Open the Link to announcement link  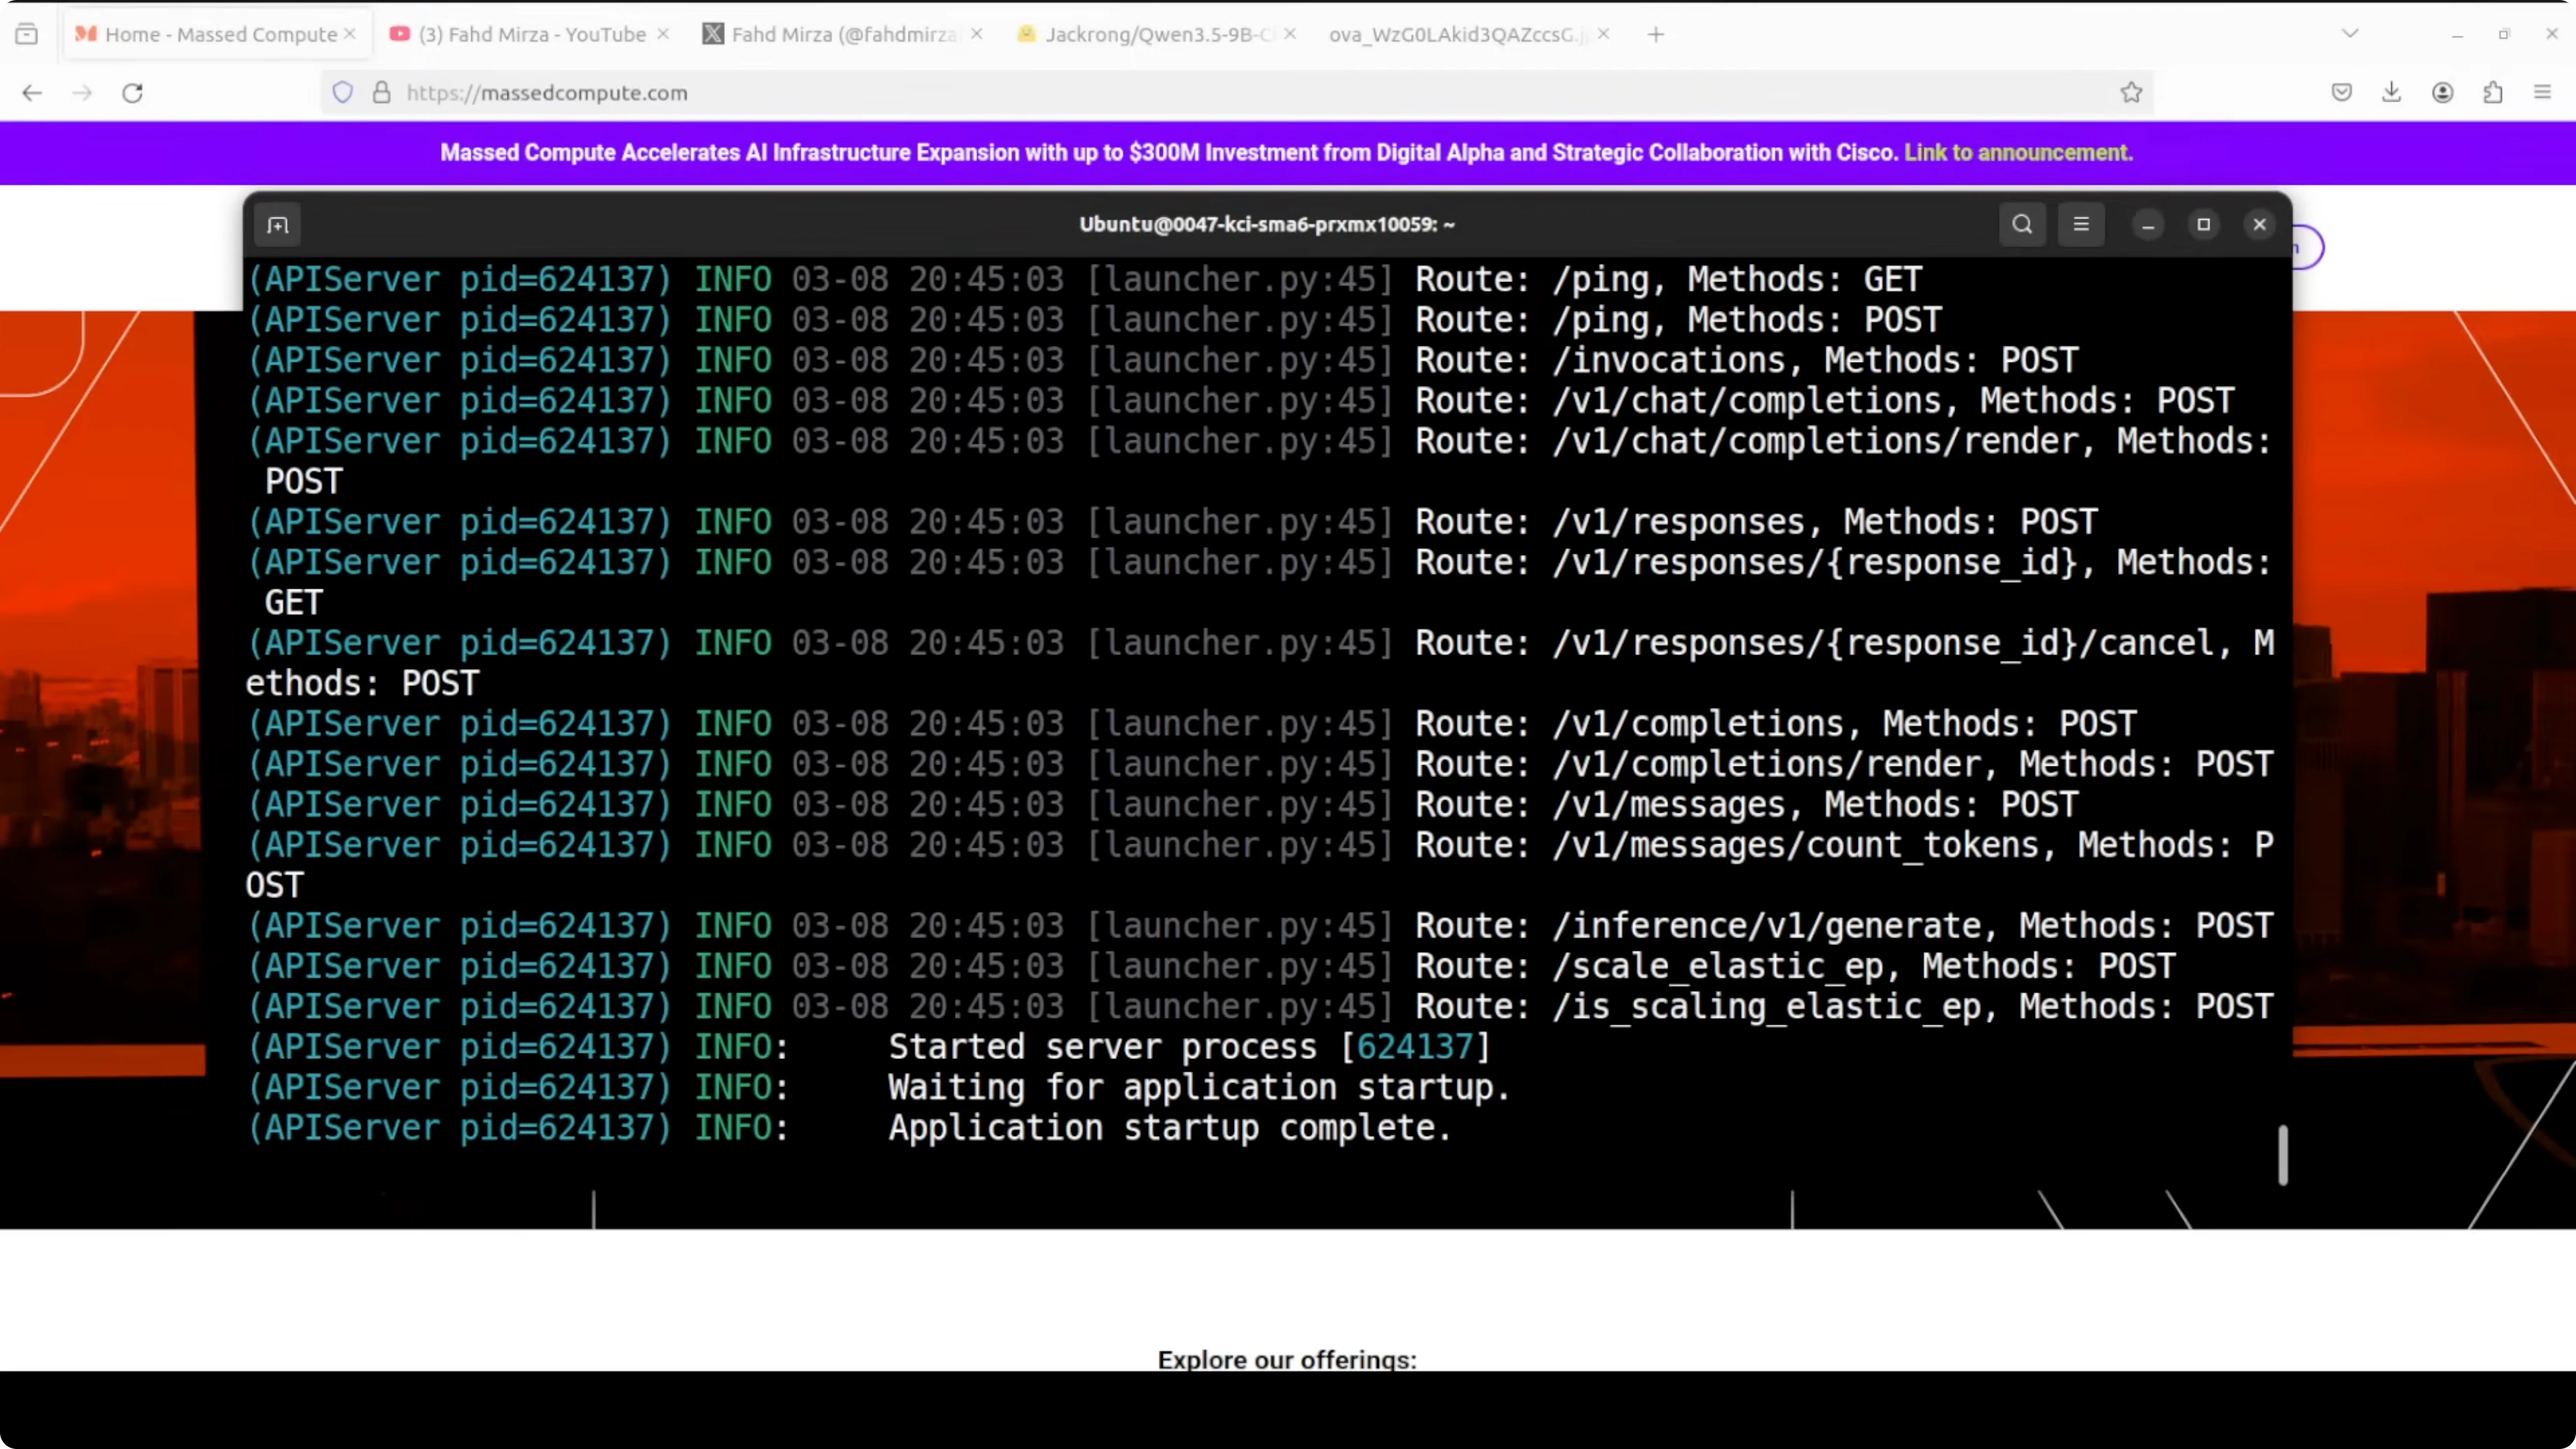[2017, 153]
